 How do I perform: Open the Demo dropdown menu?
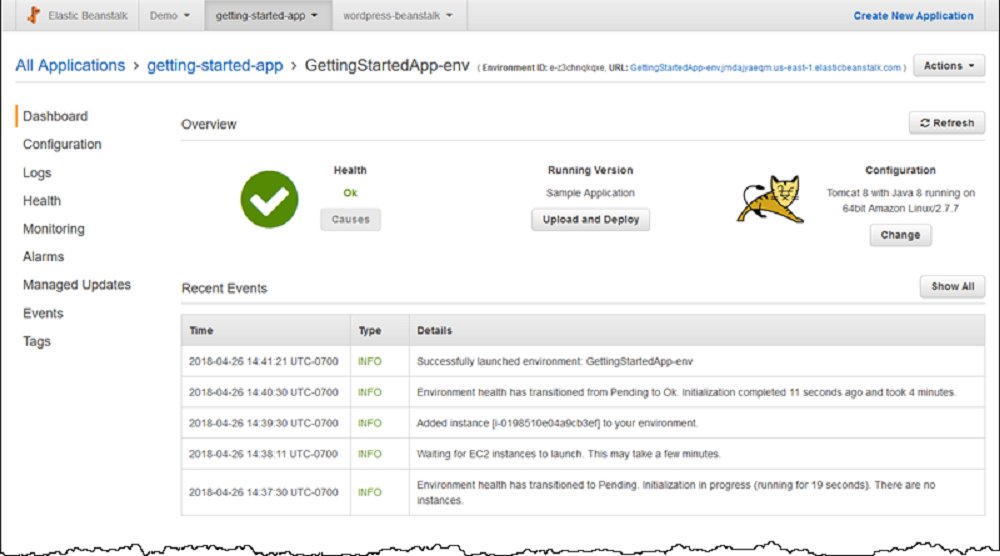[170, 15]
